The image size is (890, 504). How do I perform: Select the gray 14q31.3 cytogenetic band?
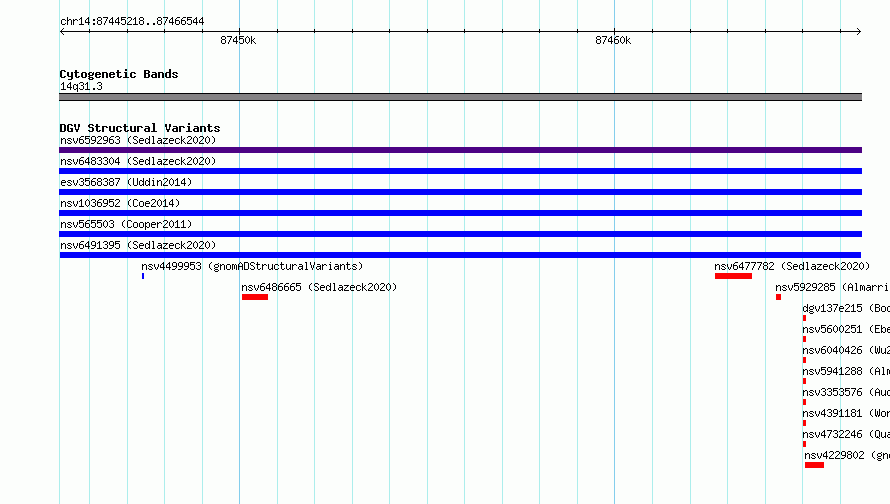(x=460, y=97)
